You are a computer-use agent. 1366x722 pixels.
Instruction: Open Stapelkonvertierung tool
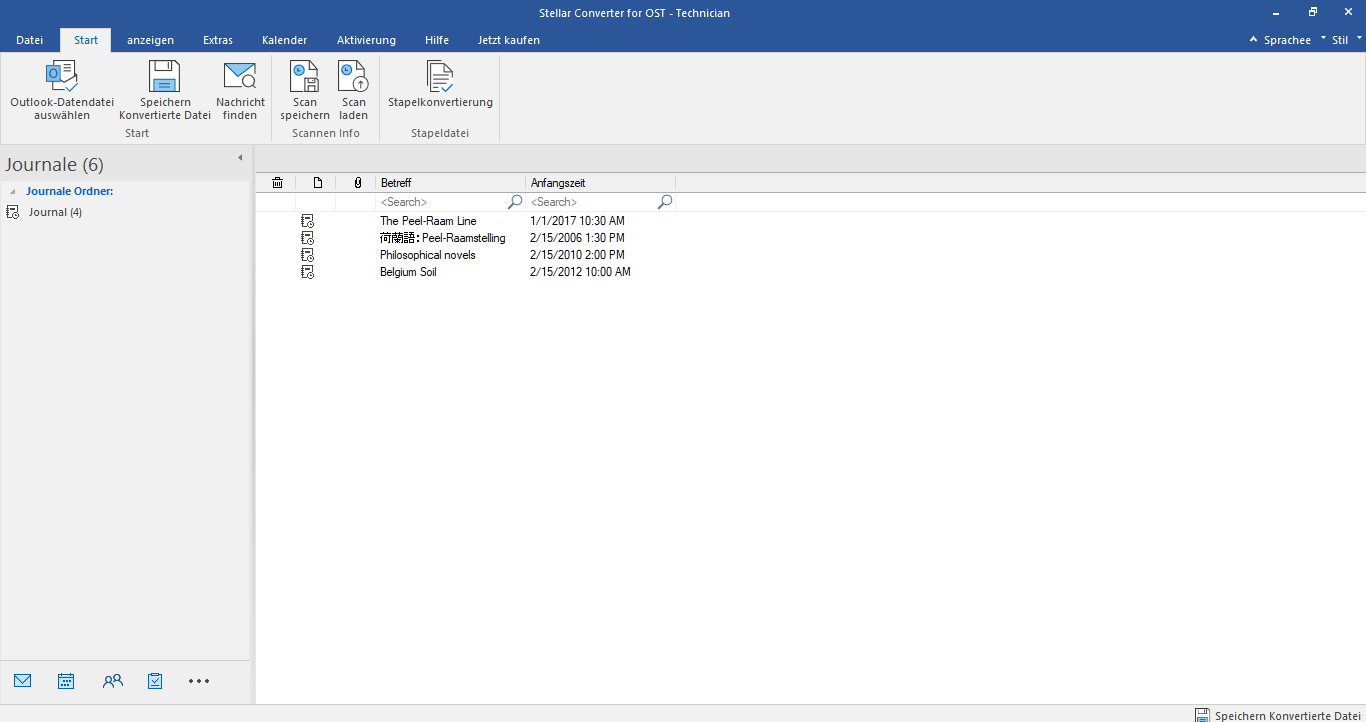pos(440,78)
